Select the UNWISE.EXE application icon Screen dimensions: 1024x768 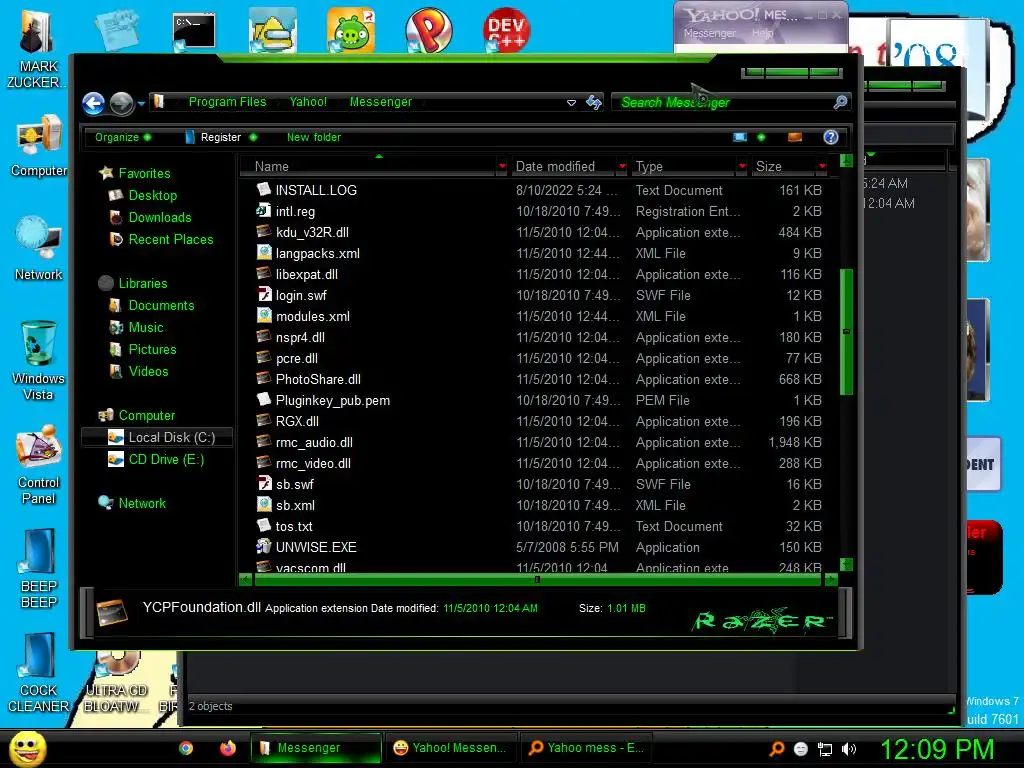[264, 547]
